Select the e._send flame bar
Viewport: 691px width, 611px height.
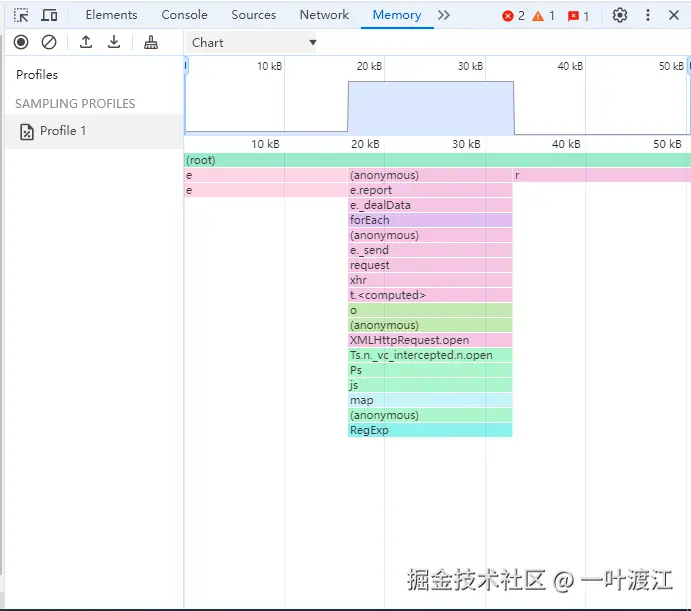[x=430, y=250]
